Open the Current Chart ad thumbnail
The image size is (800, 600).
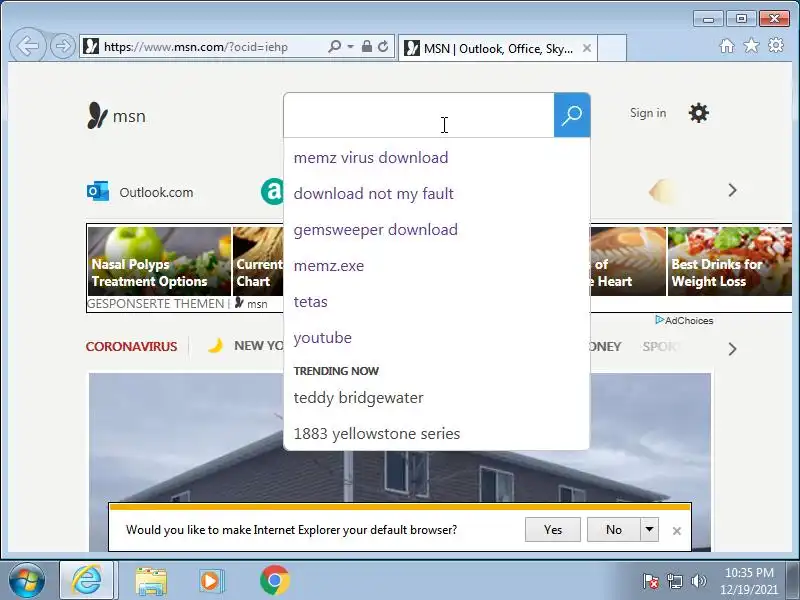coord(258,261)
